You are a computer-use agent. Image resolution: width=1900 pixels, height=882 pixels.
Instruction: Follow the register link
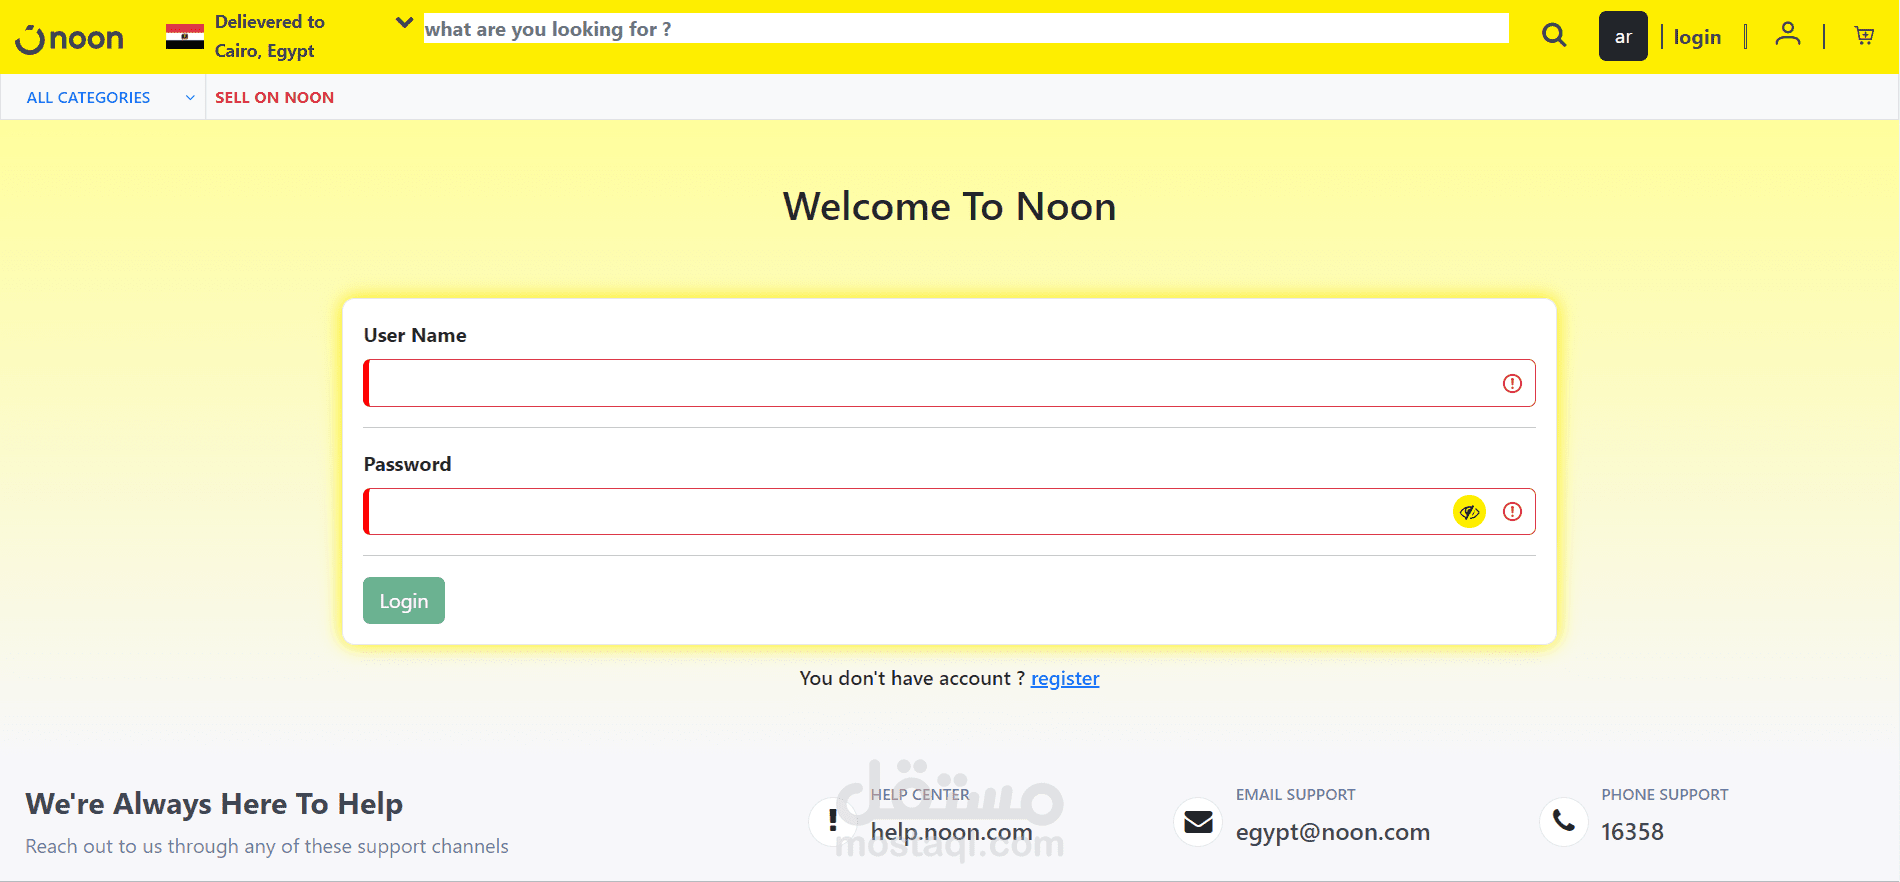pos(1065,679)
